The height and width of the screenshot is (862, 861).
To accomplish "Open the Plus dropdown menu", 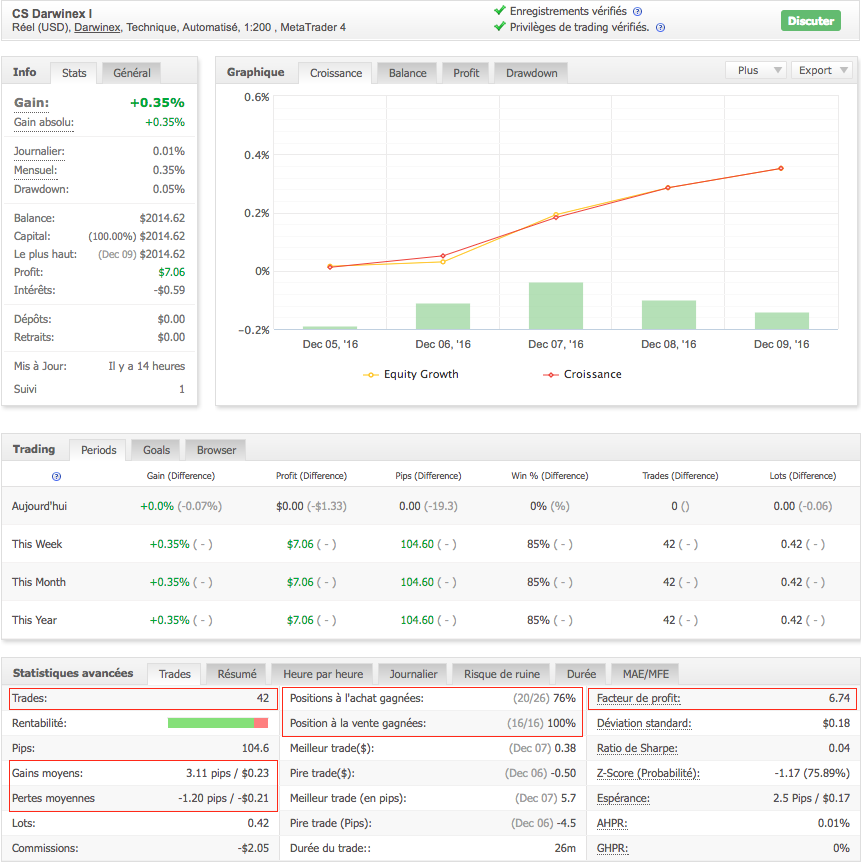I will (x=756, y=70).
